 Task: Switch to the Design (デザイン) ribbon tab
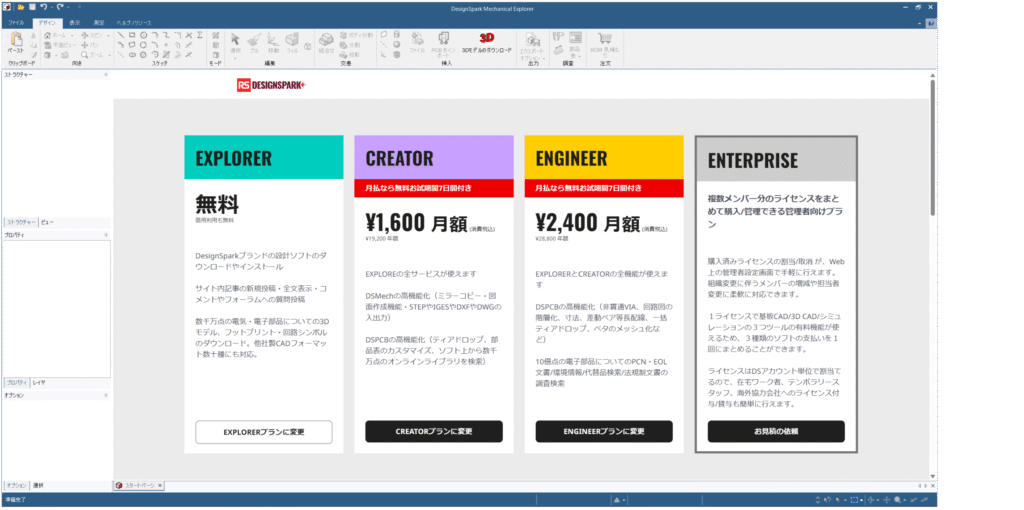tap(47, 23)
